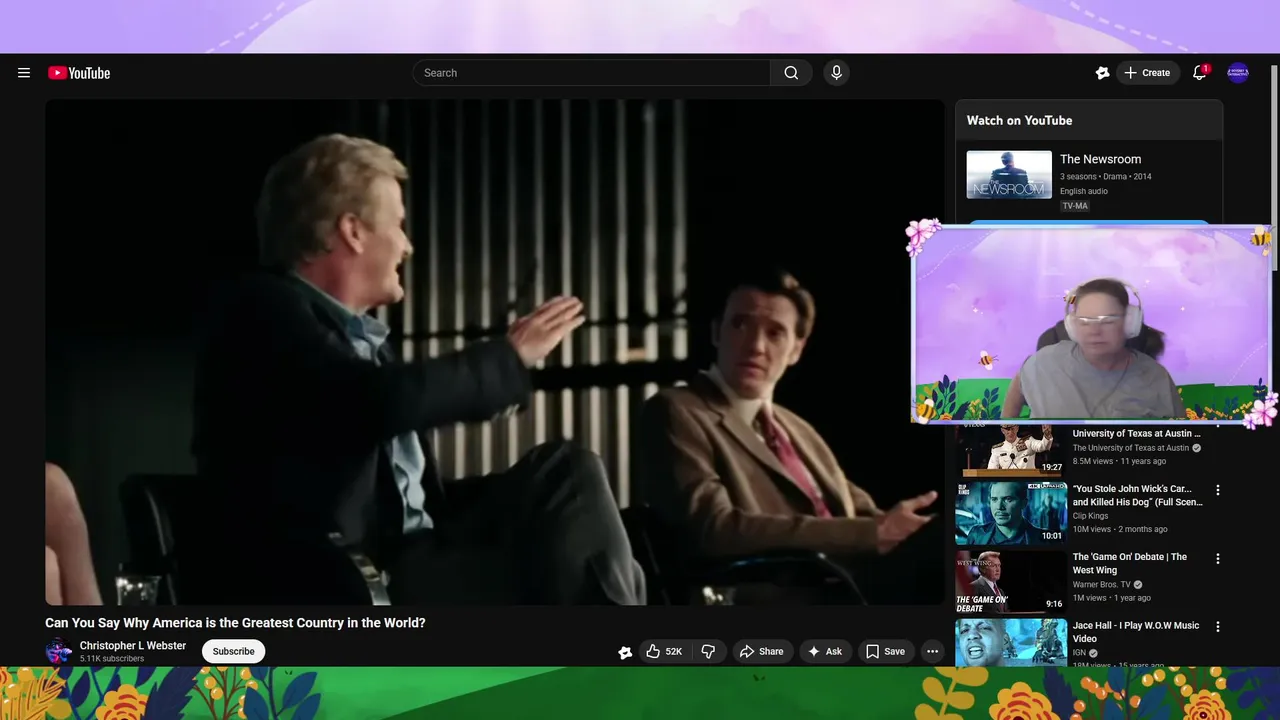The width and height of the screenshot is (1280, 720).
Task: Open the notifications bell
Action: (1199, 73)
